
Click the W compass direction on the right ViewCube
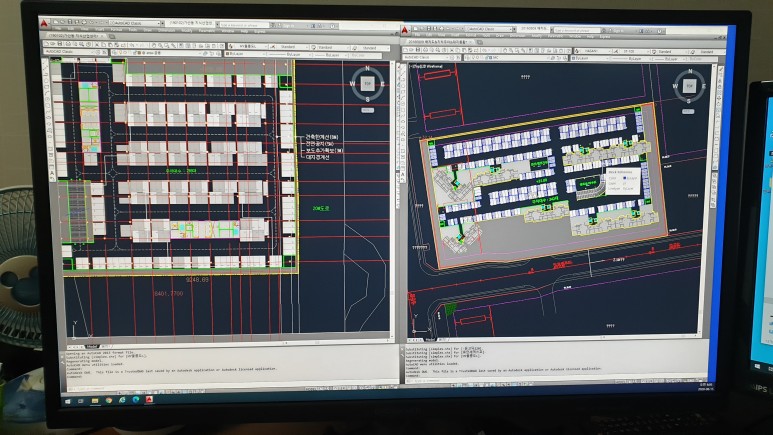[675, 86]
